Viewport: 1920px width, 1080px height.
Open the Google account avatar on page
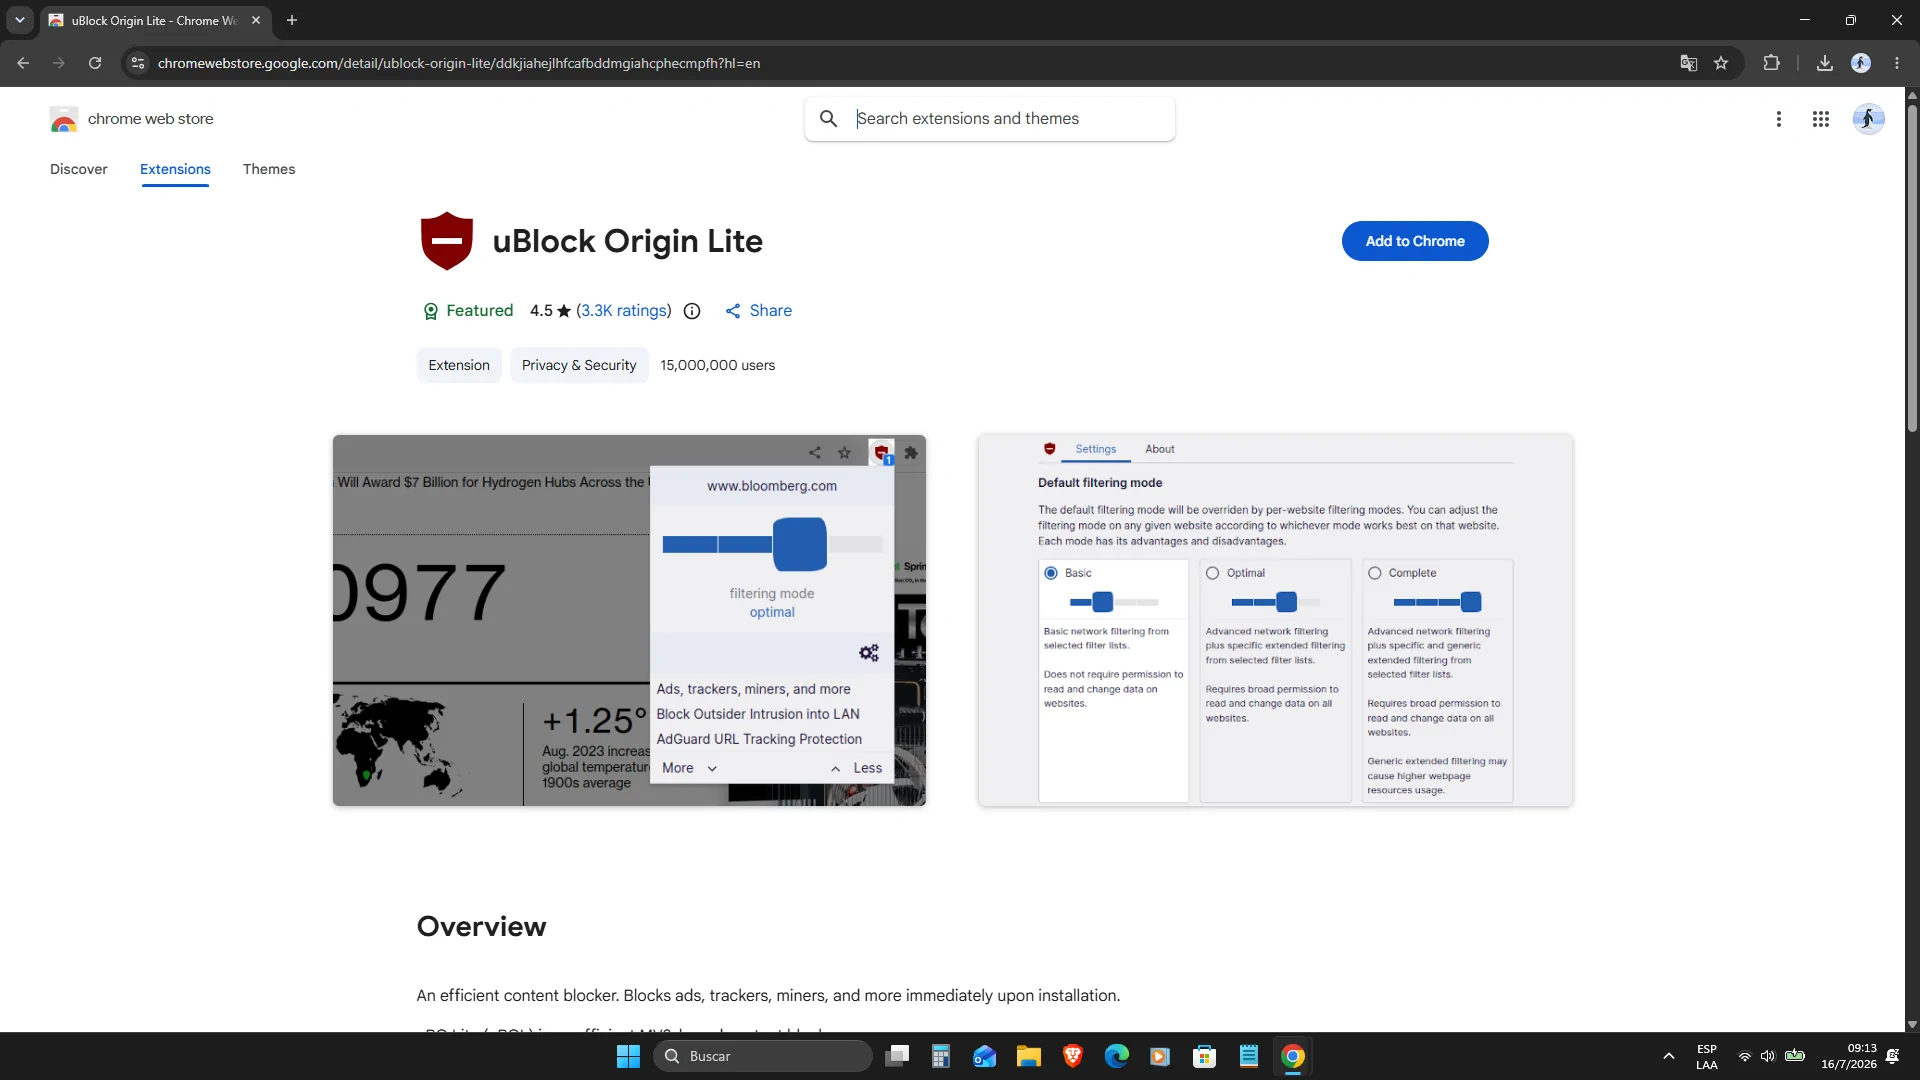1869,119
